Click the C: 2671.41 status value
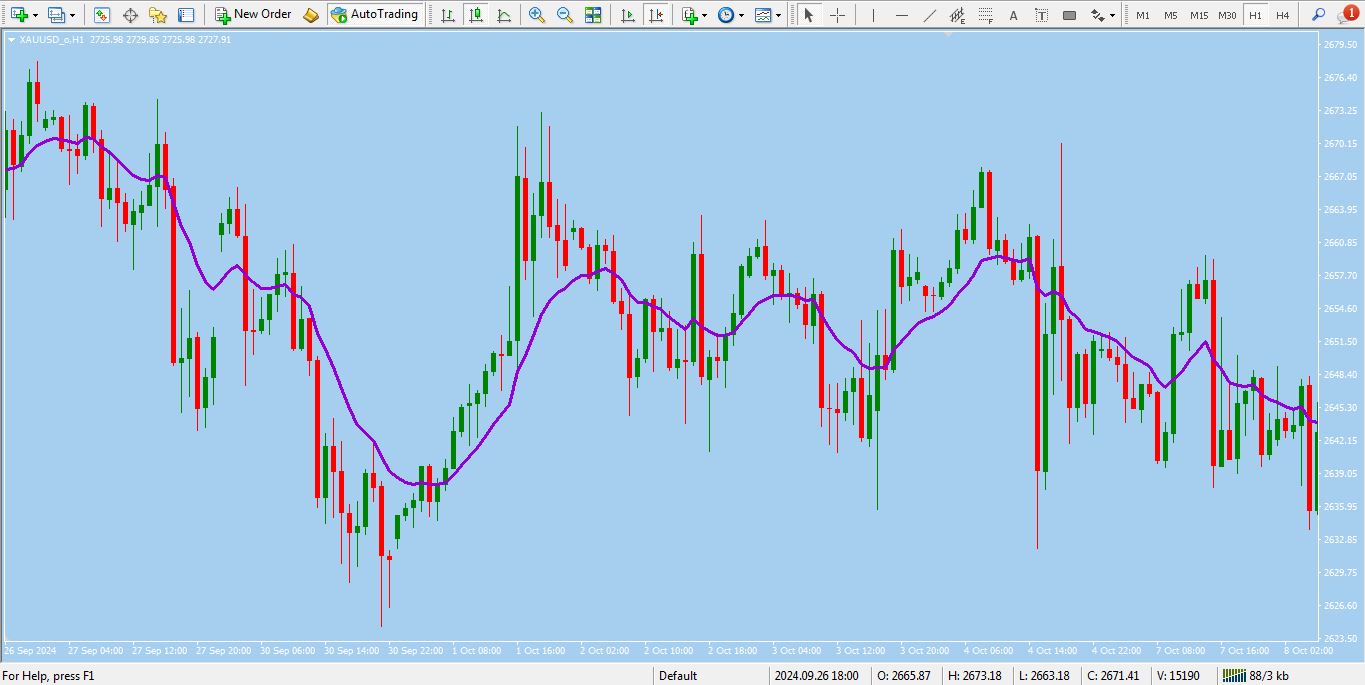 point(1113,676)
